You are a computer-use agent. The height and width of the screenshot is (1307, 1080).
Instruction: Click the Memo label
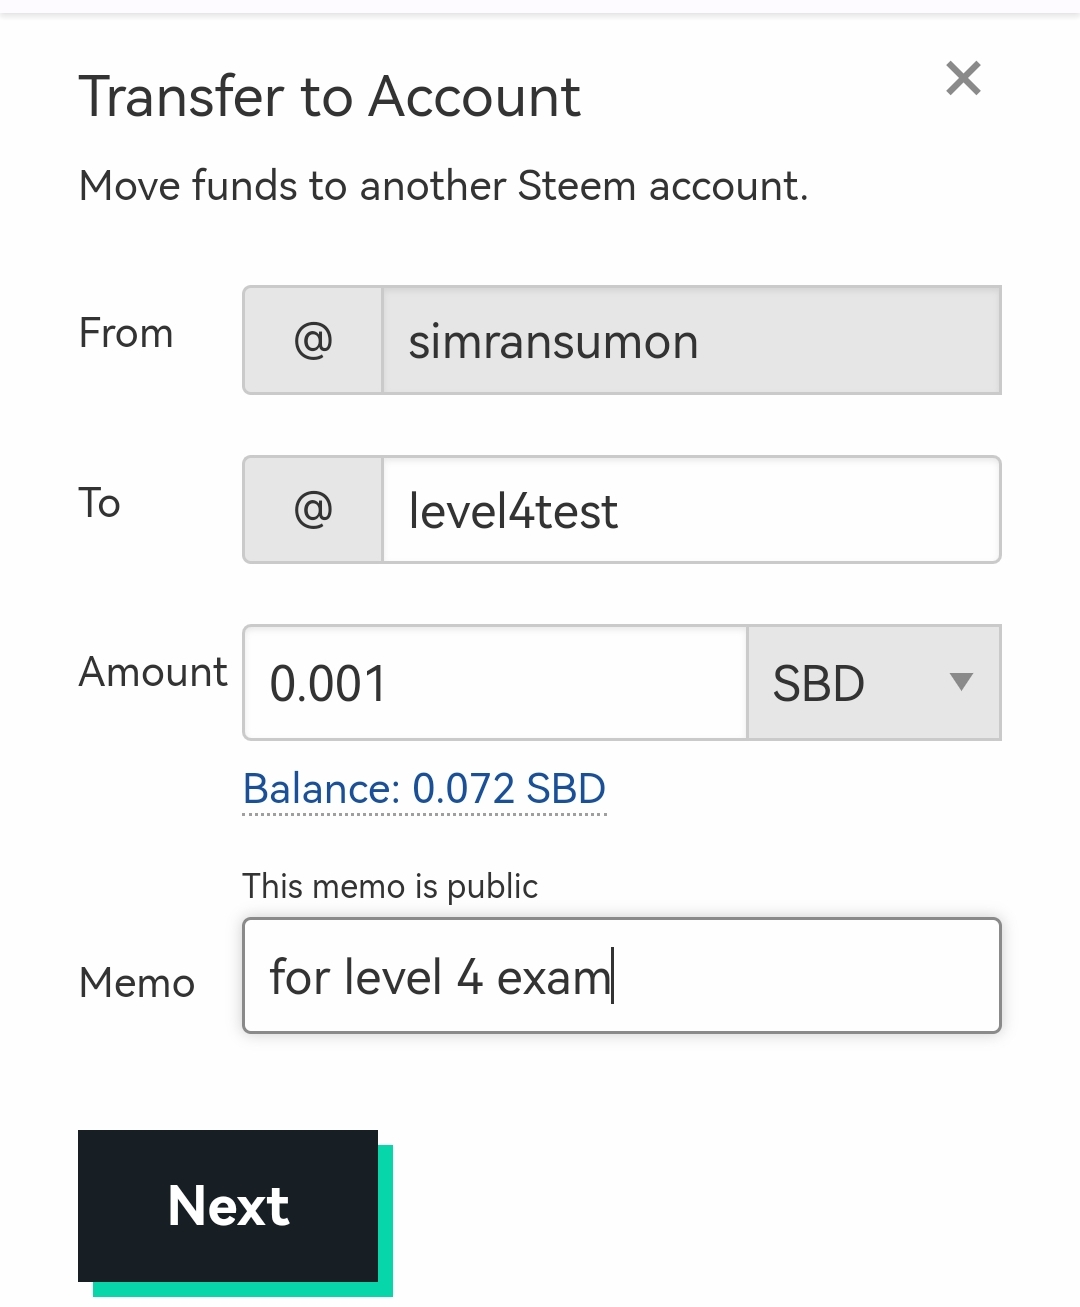(x=137, y=983)
